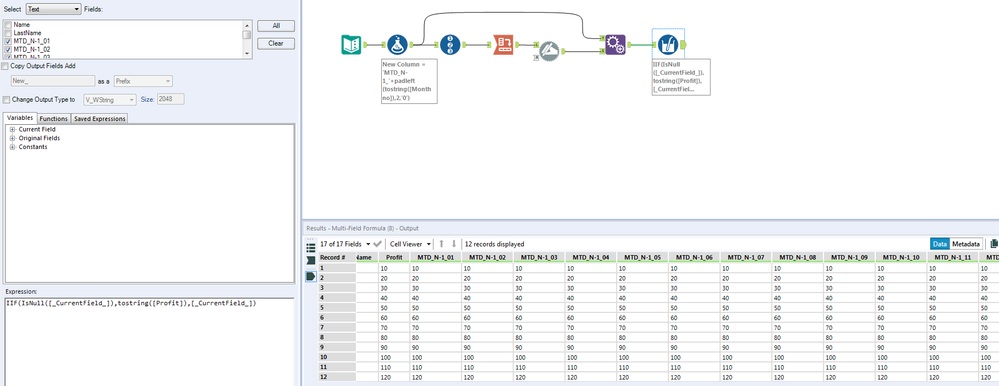Open the messages list icon in Results pane
The height and width of the screenshot is (386, 999).
(311, 248)
